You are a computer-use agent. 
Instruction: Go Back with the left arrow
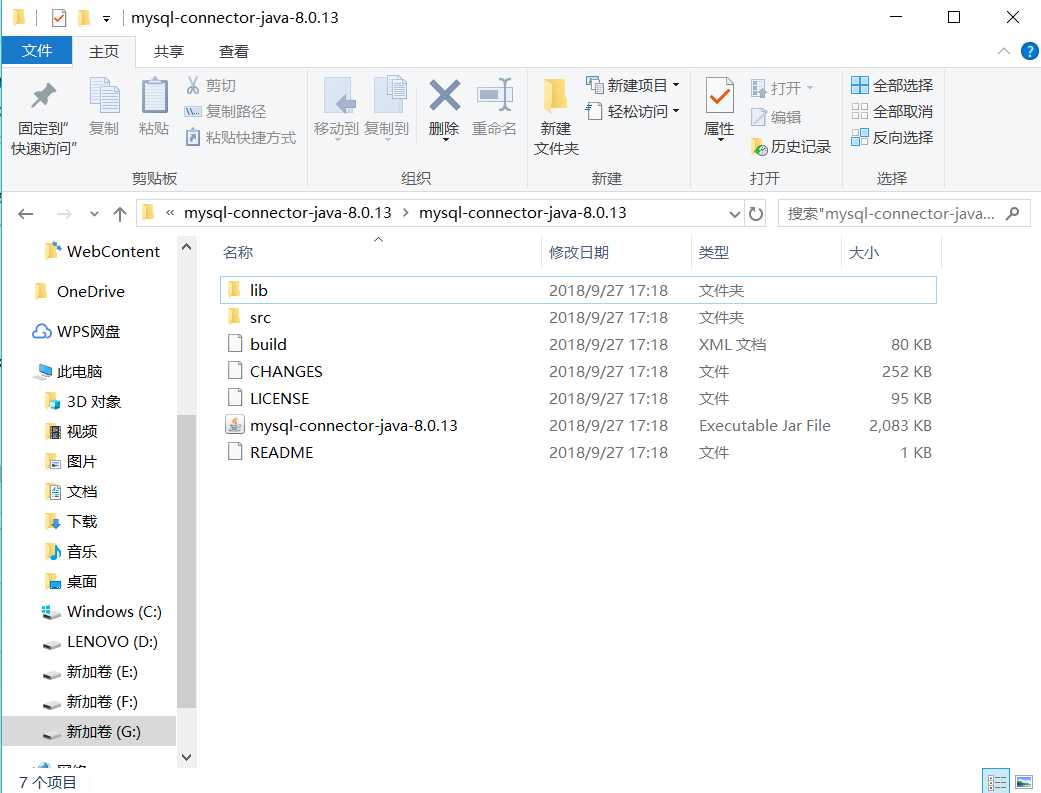(x=25, y=214)
